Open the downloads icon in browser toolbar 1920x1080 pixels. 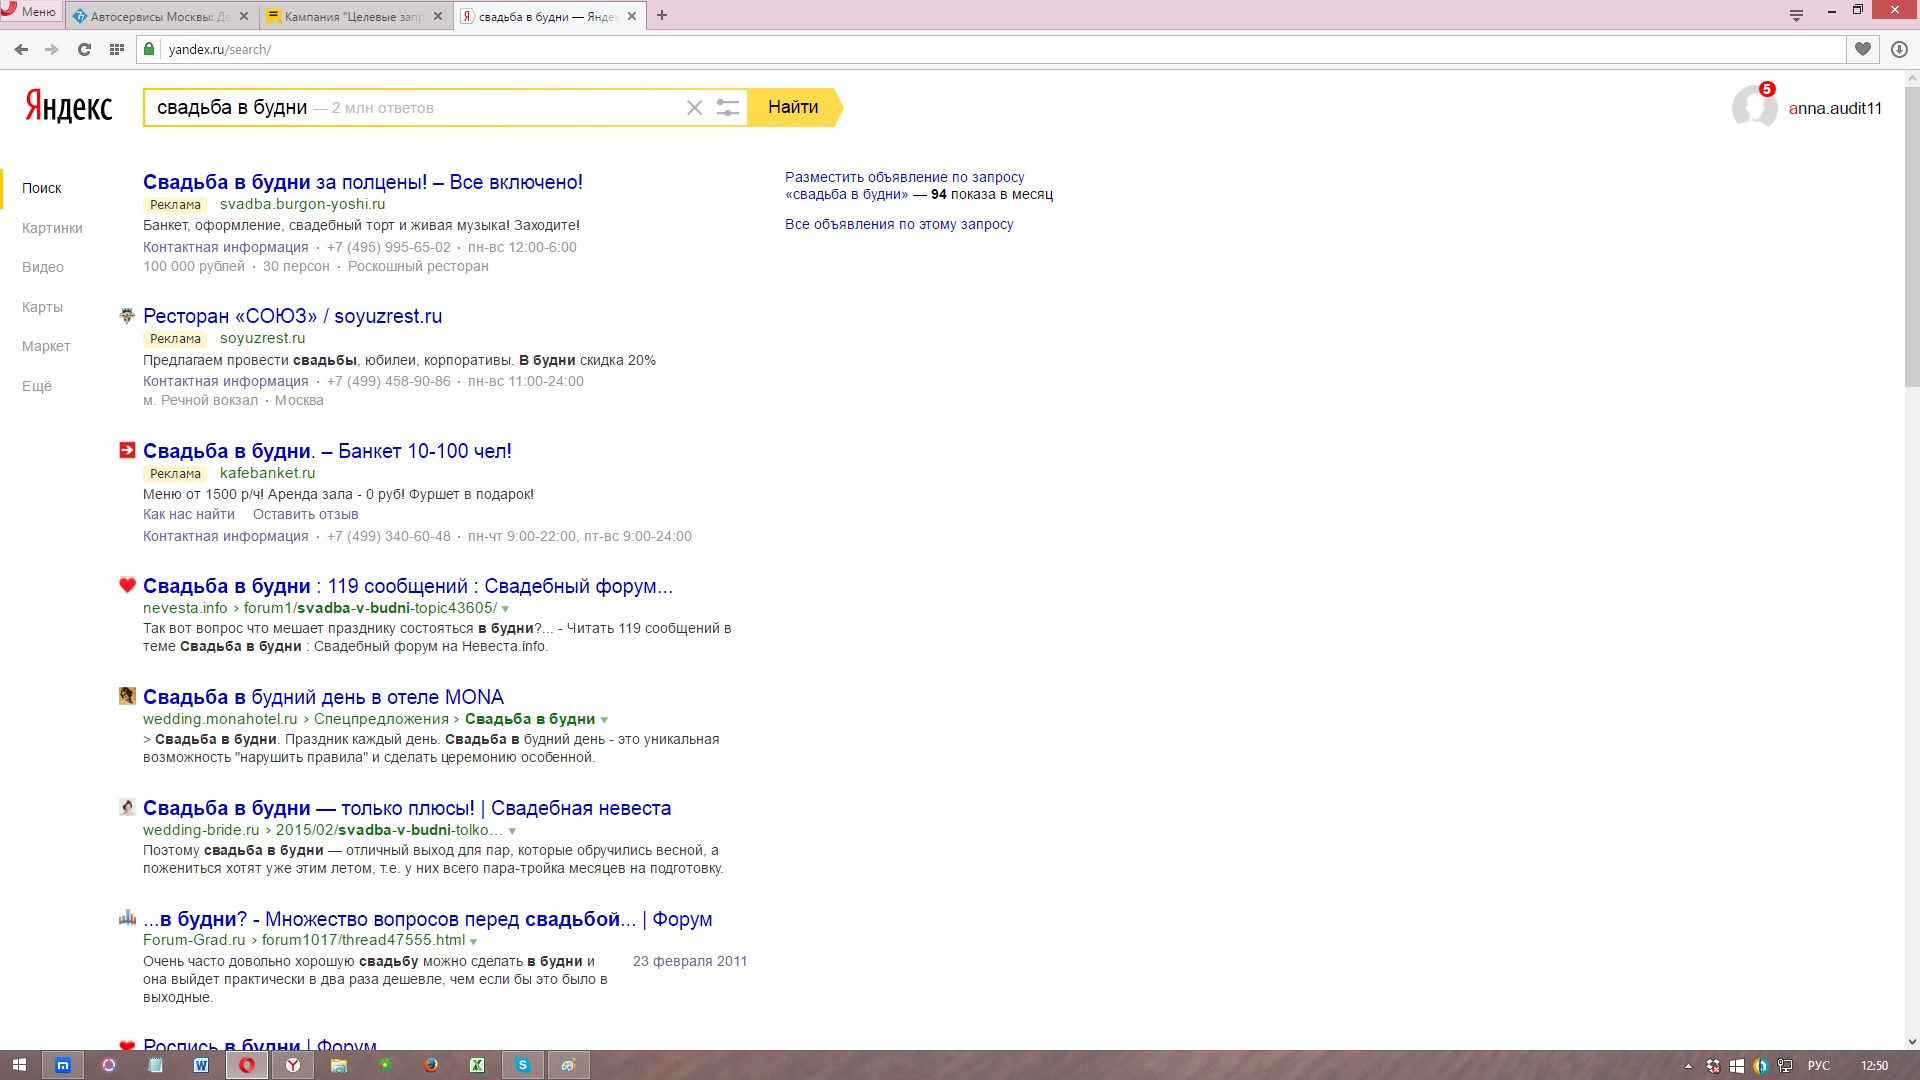coord(1898,49)
